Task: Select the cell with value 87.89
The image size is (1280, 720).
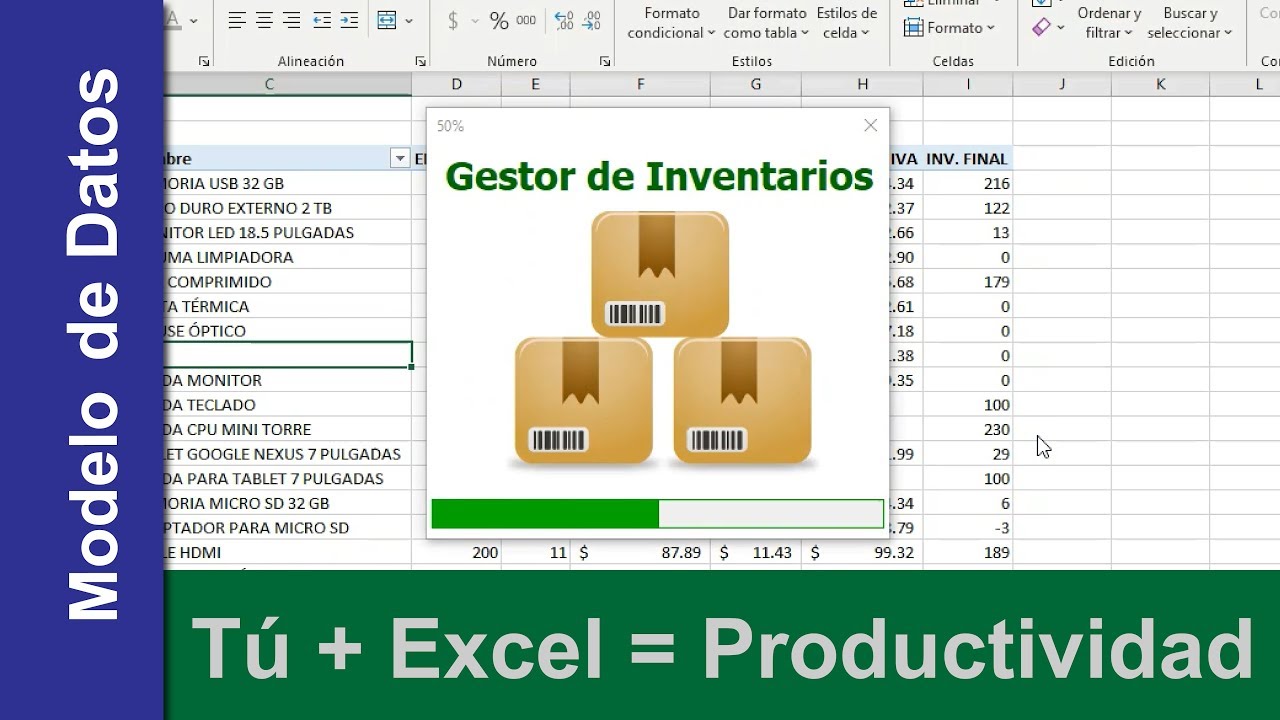Action: tap(640, 552)
